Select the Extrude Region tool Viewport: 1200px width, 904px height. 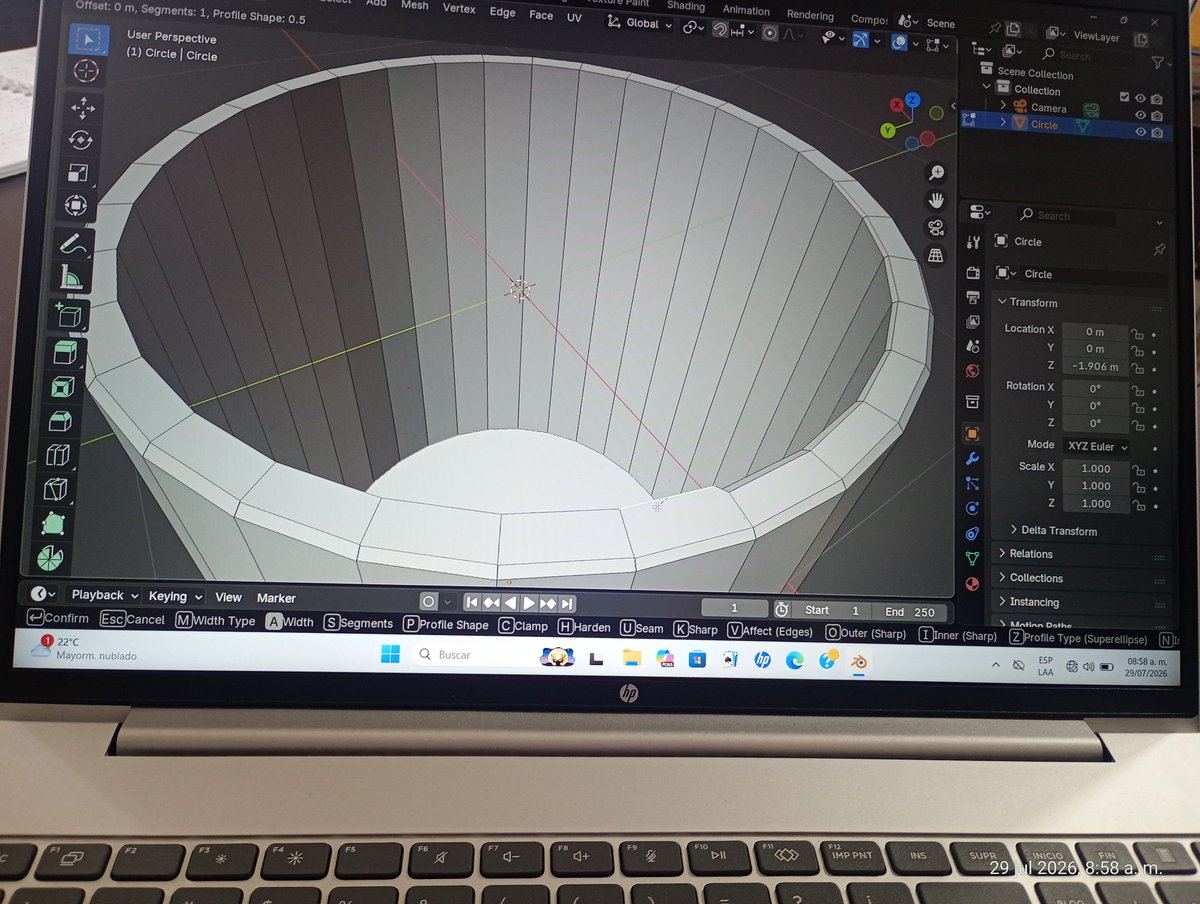pyautogui.click(x=65, y=353)
